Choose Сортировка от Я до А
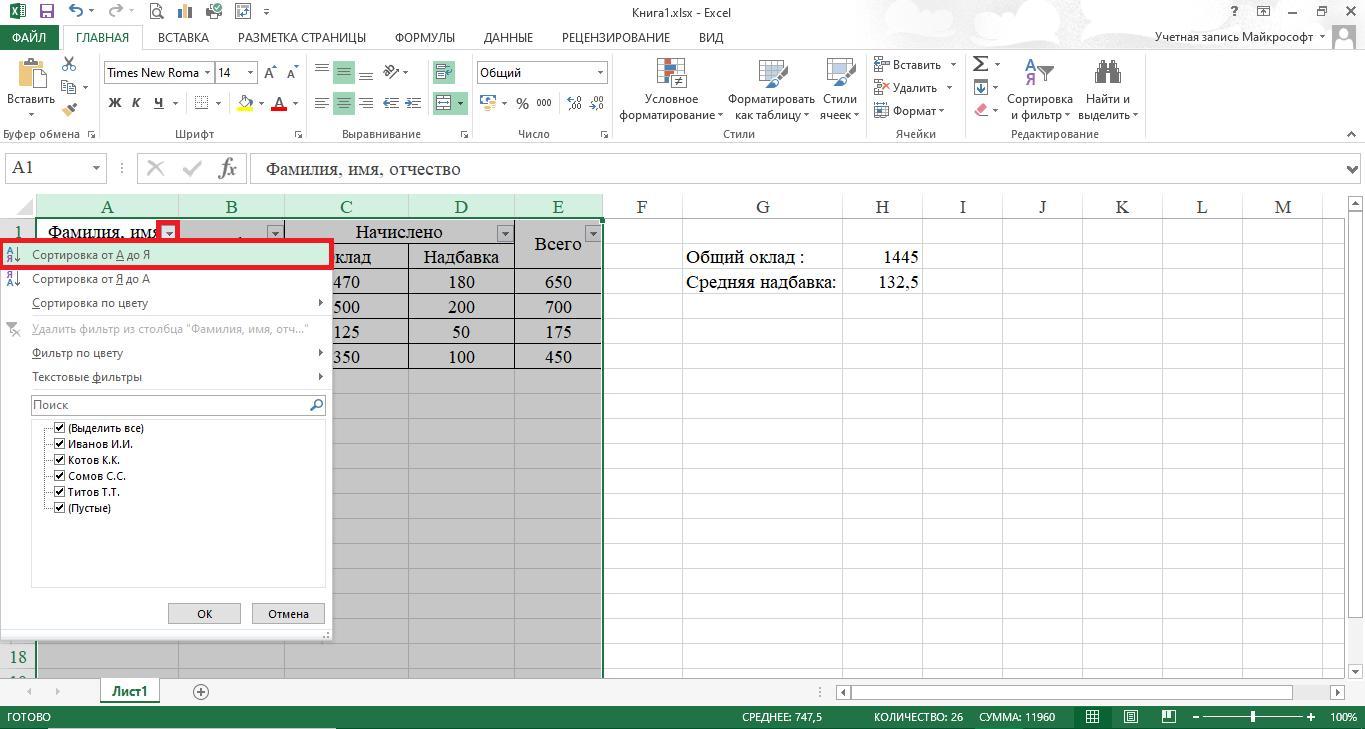This screenshot has width=1365, height=729. tap(166, 279)
